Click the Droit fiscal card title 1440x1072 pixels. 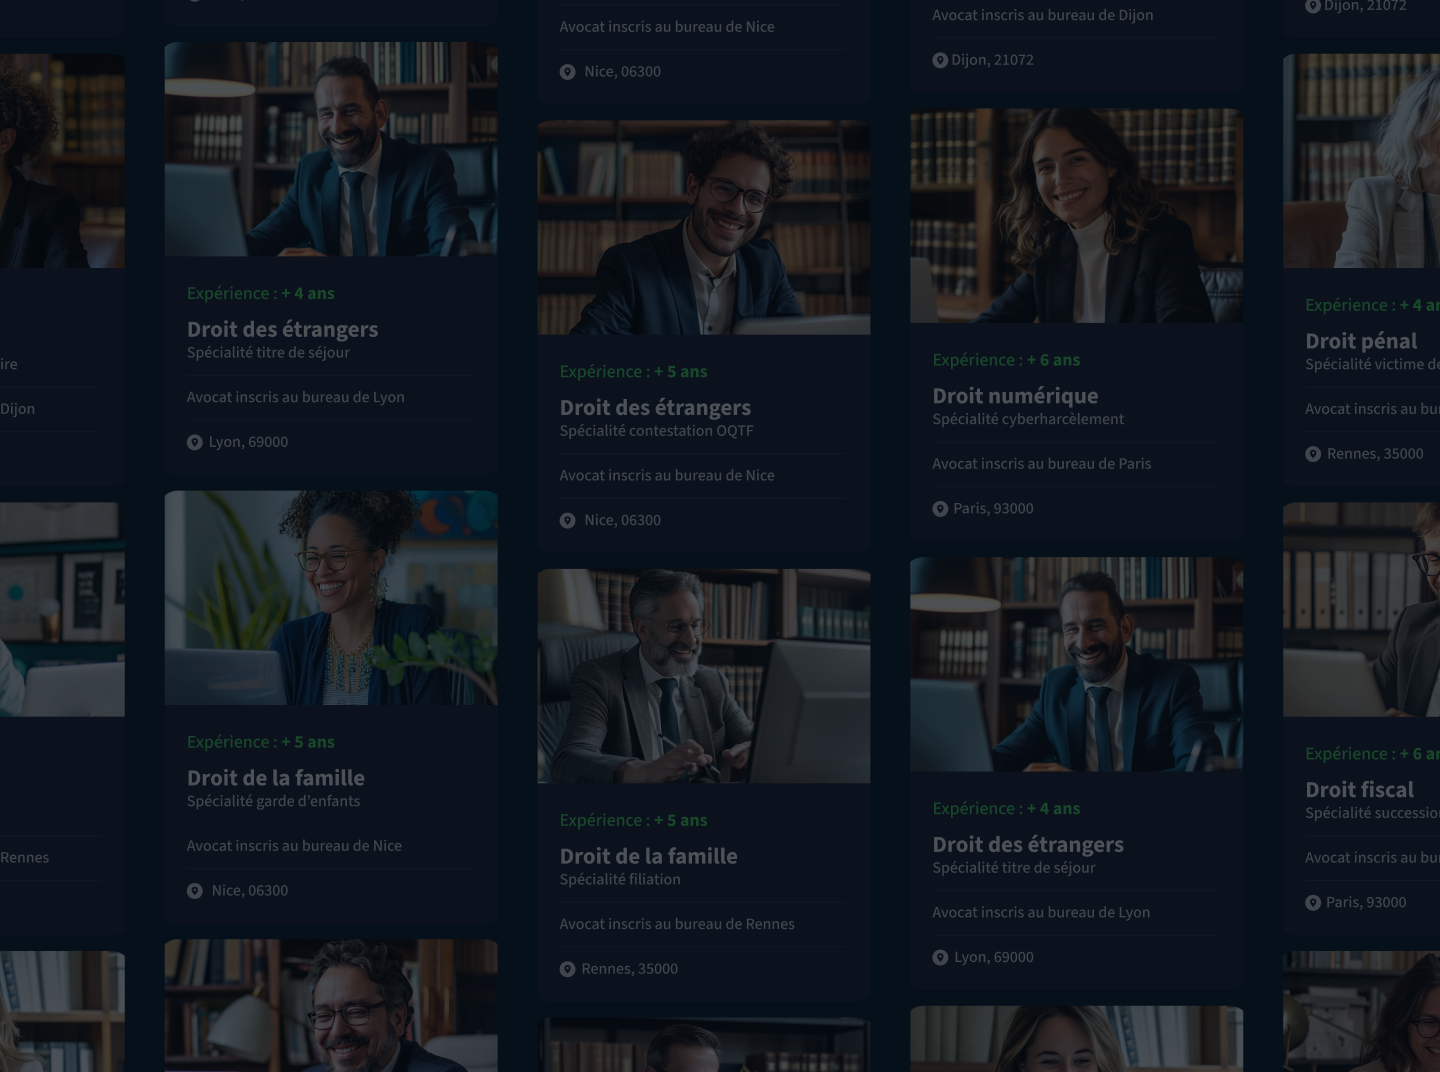point(1359,790)
